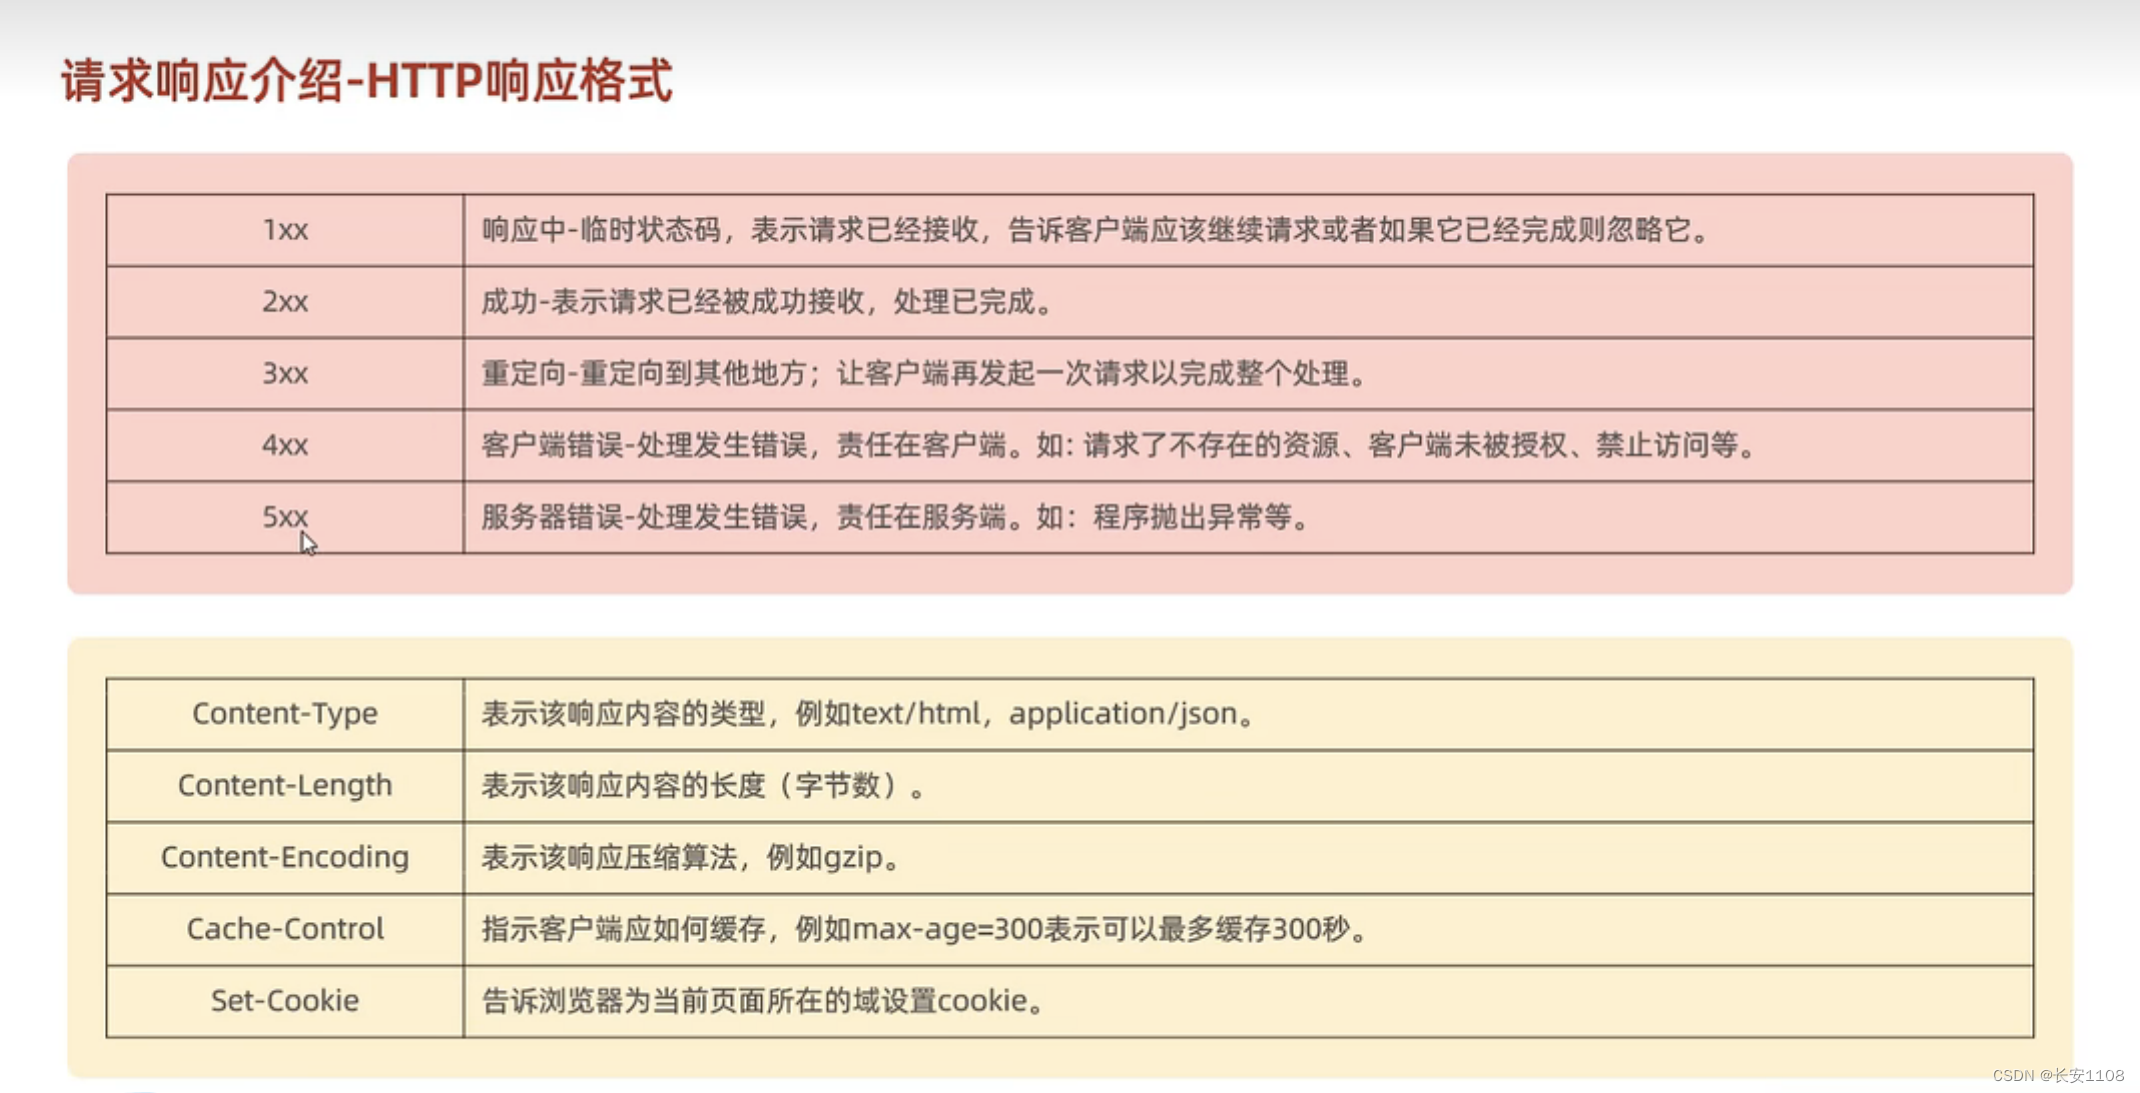Select the Content-Encoding header cell
Viewport: 2140px width, 1093px height.
coord(285,858)
